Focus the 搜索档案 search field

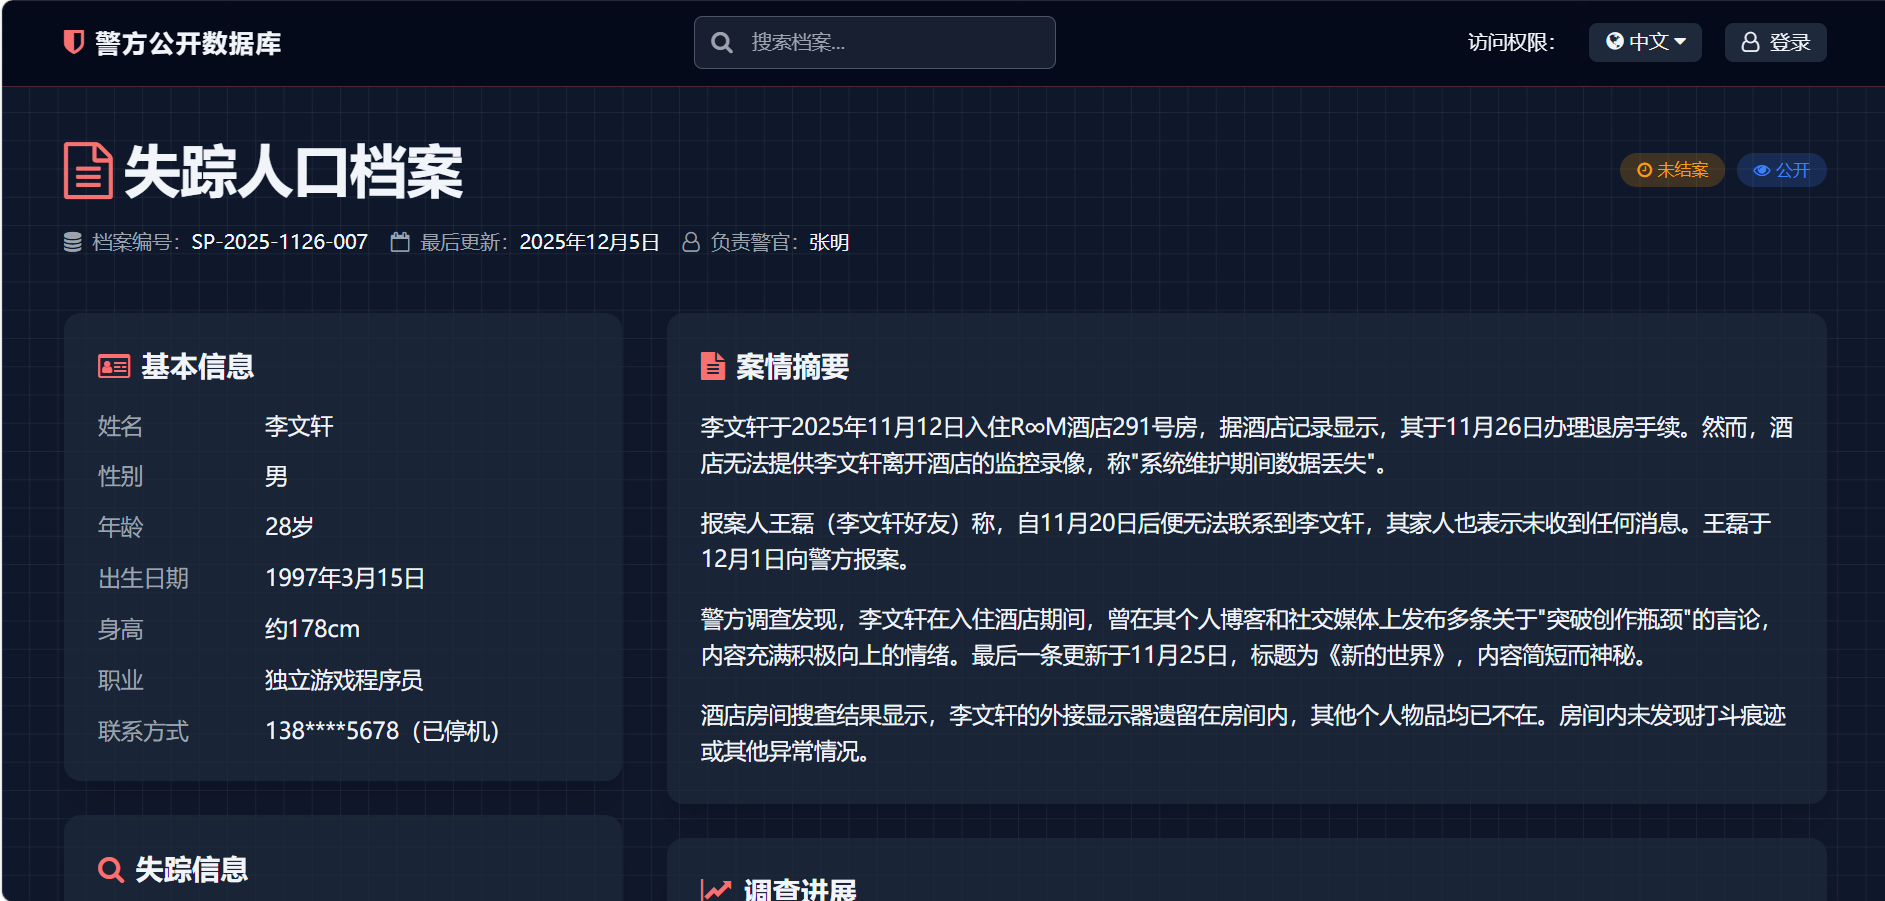875,42
